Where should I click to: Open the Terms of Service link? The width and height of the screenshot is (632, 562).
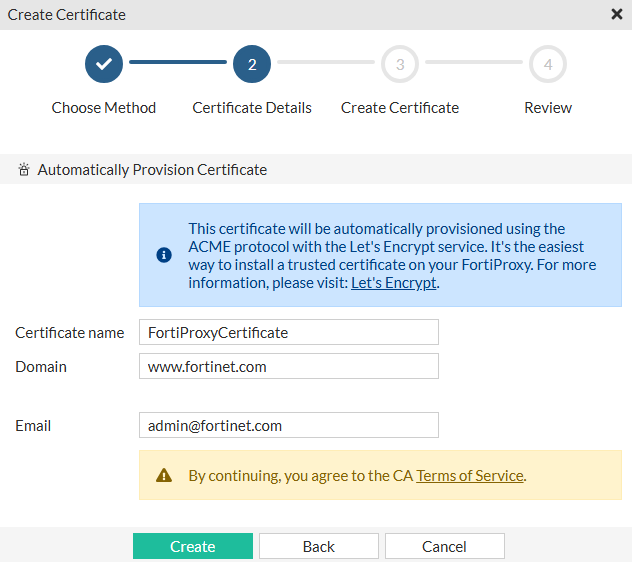pos(470,476)
